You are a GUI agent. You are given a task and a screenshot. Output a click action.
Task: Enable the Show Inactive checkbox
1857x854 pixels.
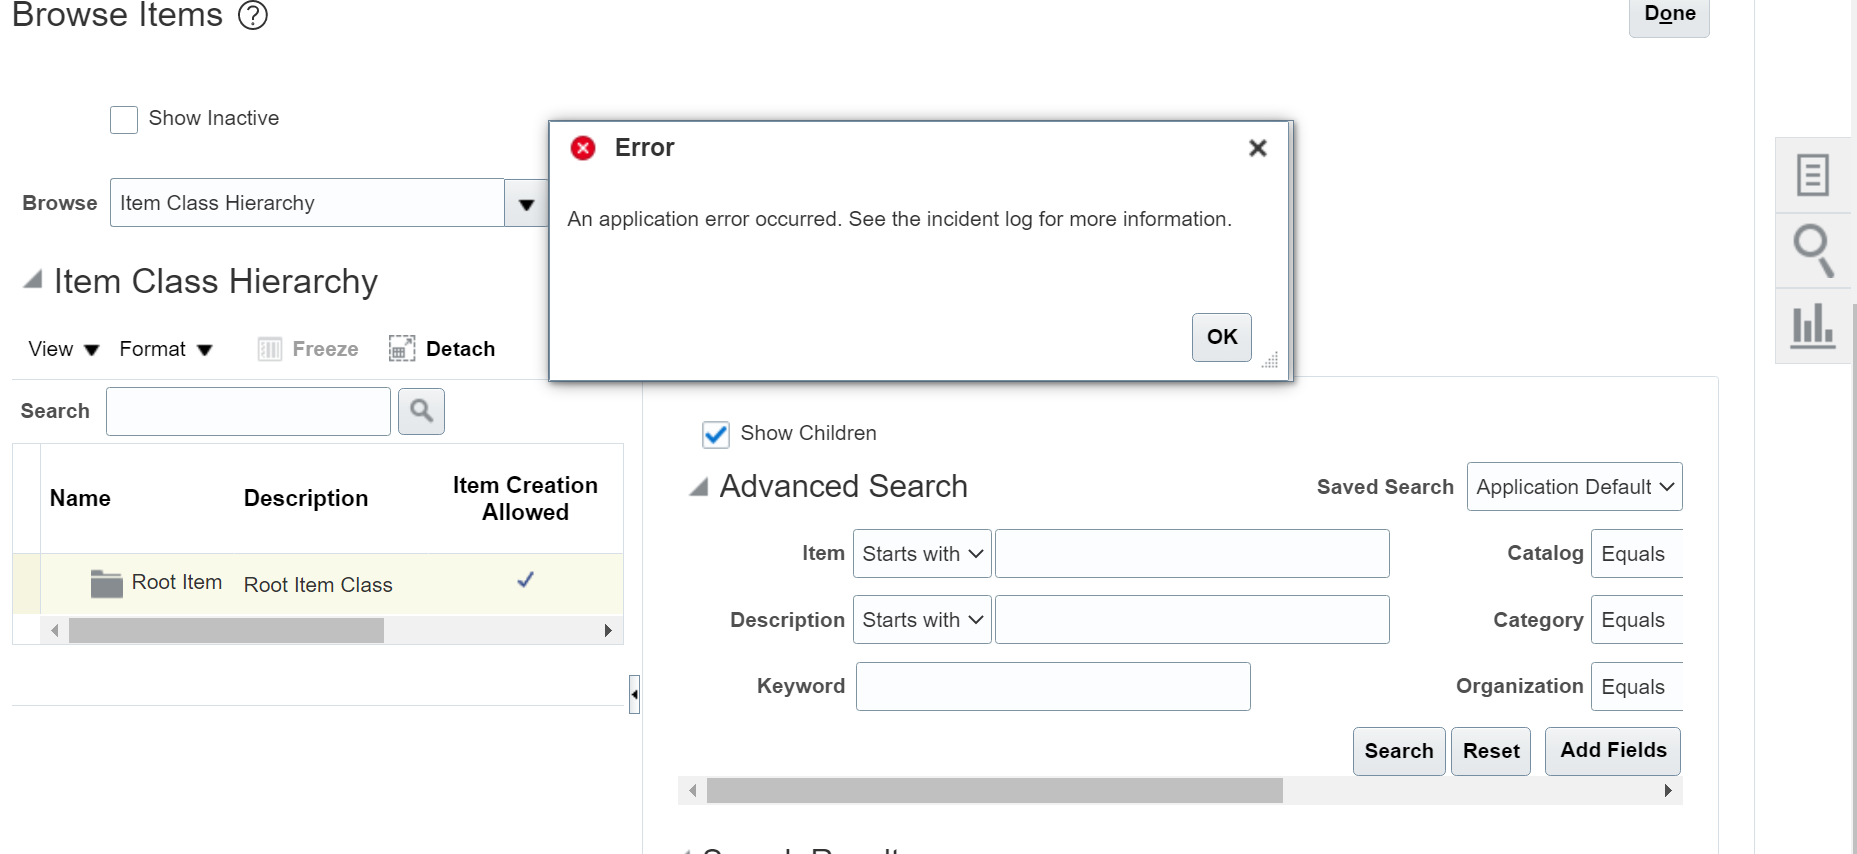coord(124,120)
